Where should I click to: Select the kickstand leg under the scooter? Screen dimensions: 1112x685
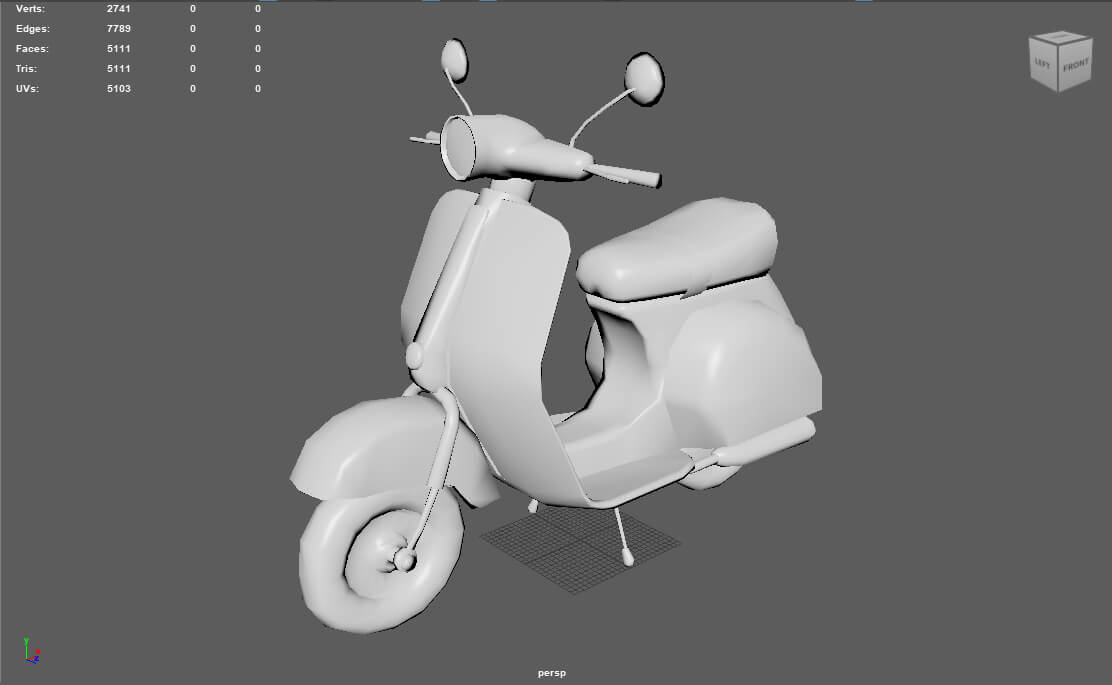point(622,537)
